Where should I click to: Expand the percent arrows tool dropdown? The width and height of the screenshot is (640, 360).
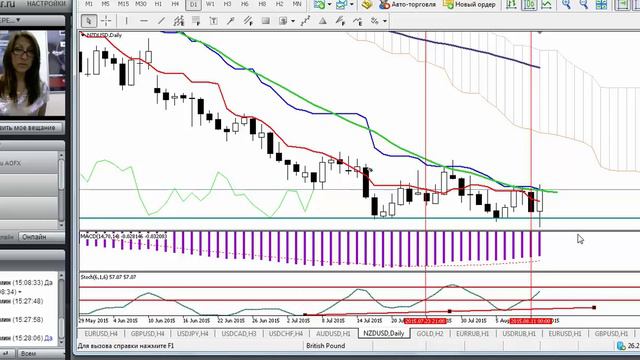pos(385,21)
